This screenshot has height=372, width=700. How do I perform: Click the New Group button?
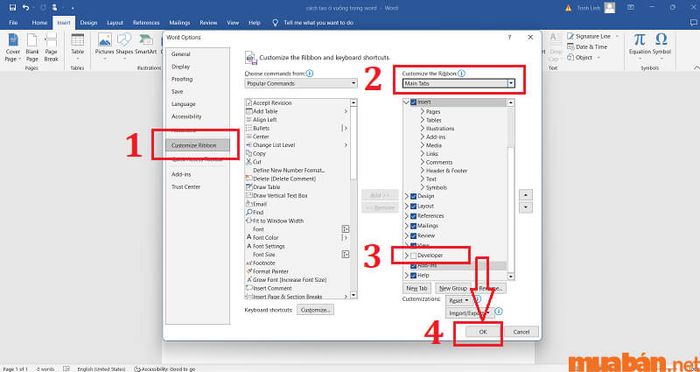point(454,288)
